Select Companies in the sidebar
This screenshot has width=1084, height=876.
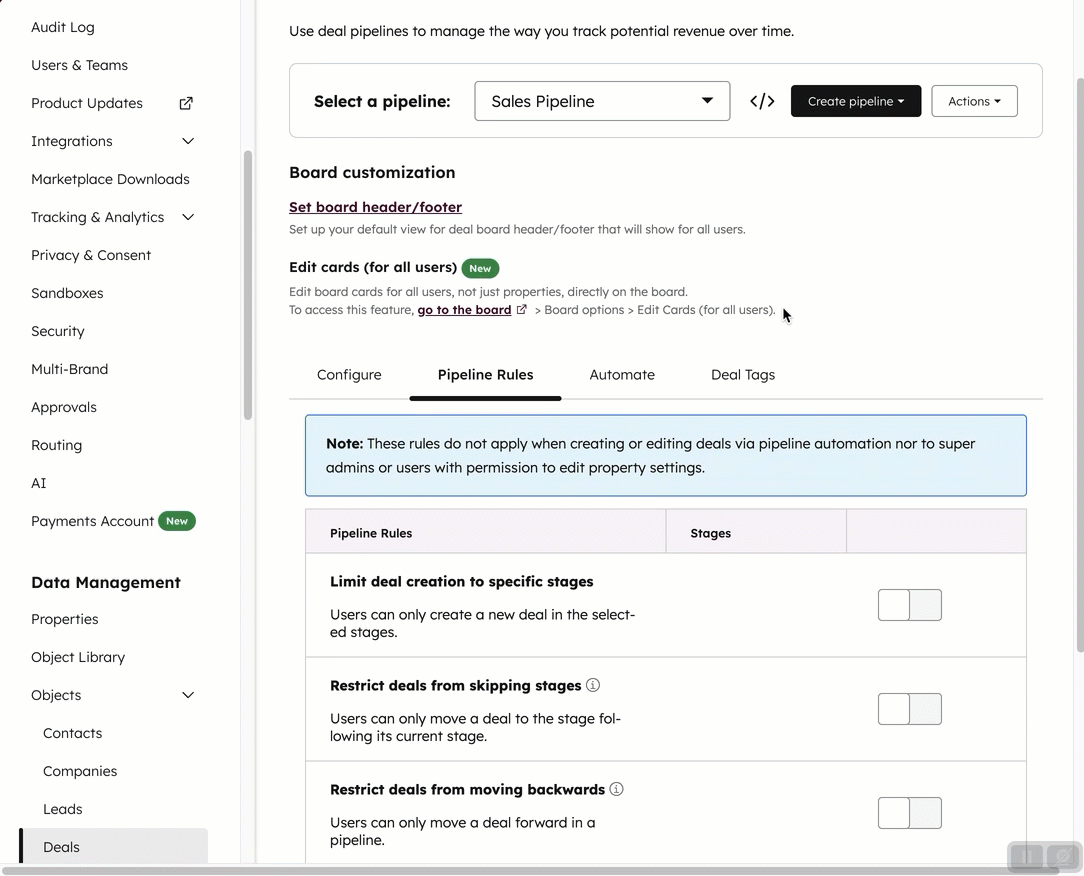[x=79, y=771]
